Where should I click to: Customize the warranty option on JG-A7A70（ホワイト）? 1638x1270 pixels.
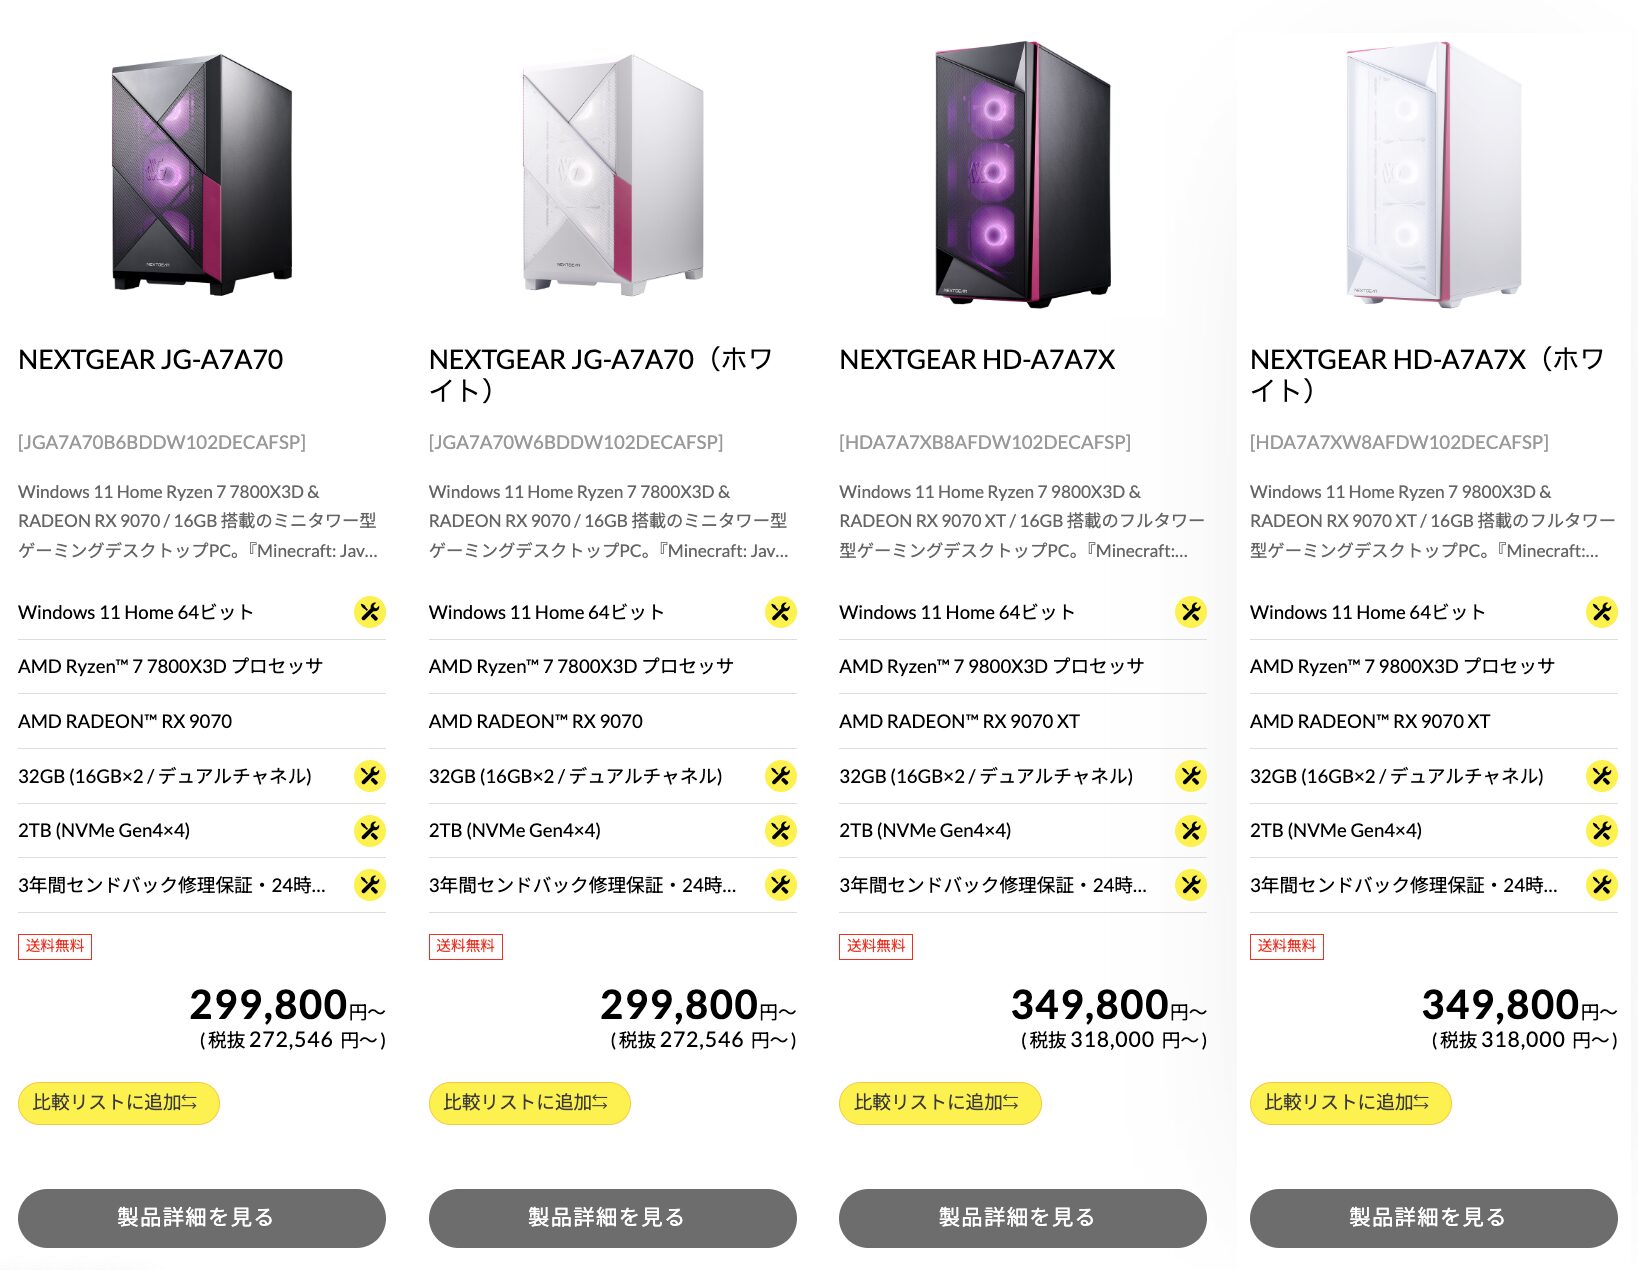coord(780,884)
